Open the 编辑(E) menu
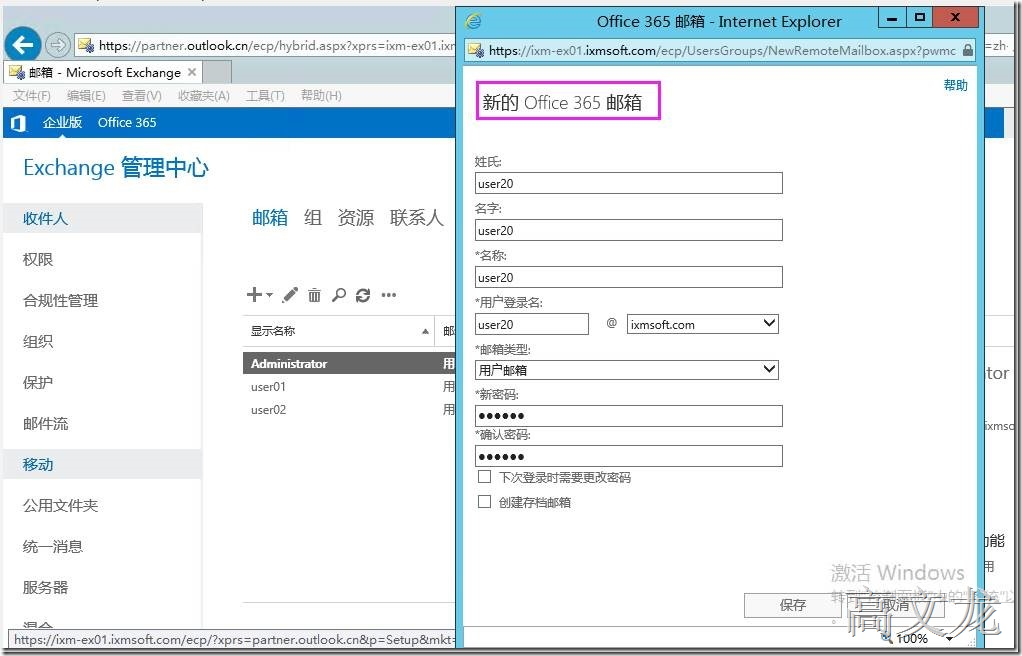The height and width of the screenshot is (656, 1022). tap(86, 96)
